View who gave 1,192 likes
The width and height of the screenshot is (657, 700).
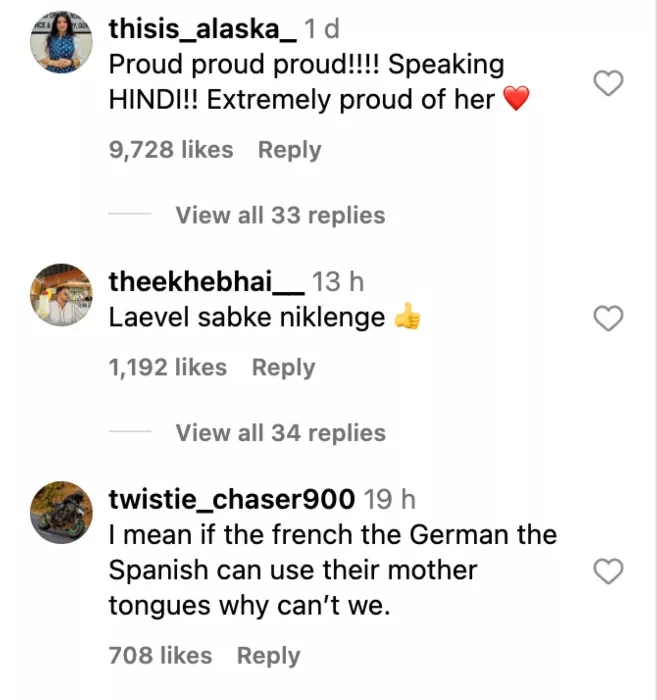168,368
